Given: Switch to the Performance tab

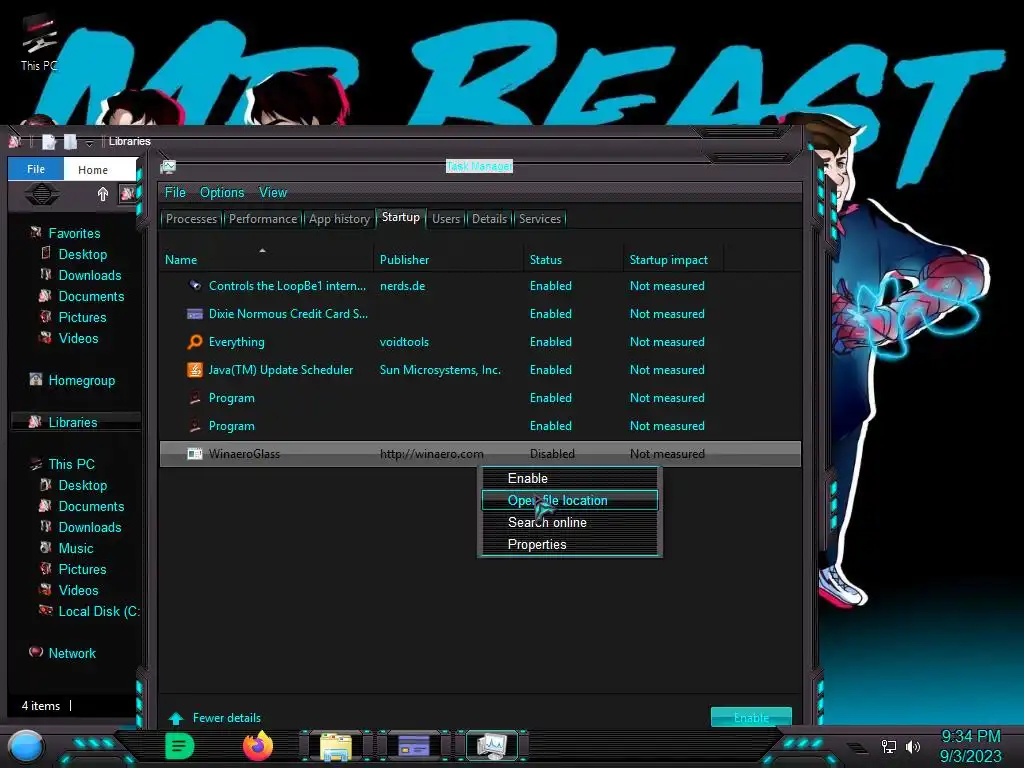Looking at the screenshot, I should point(263,219).
